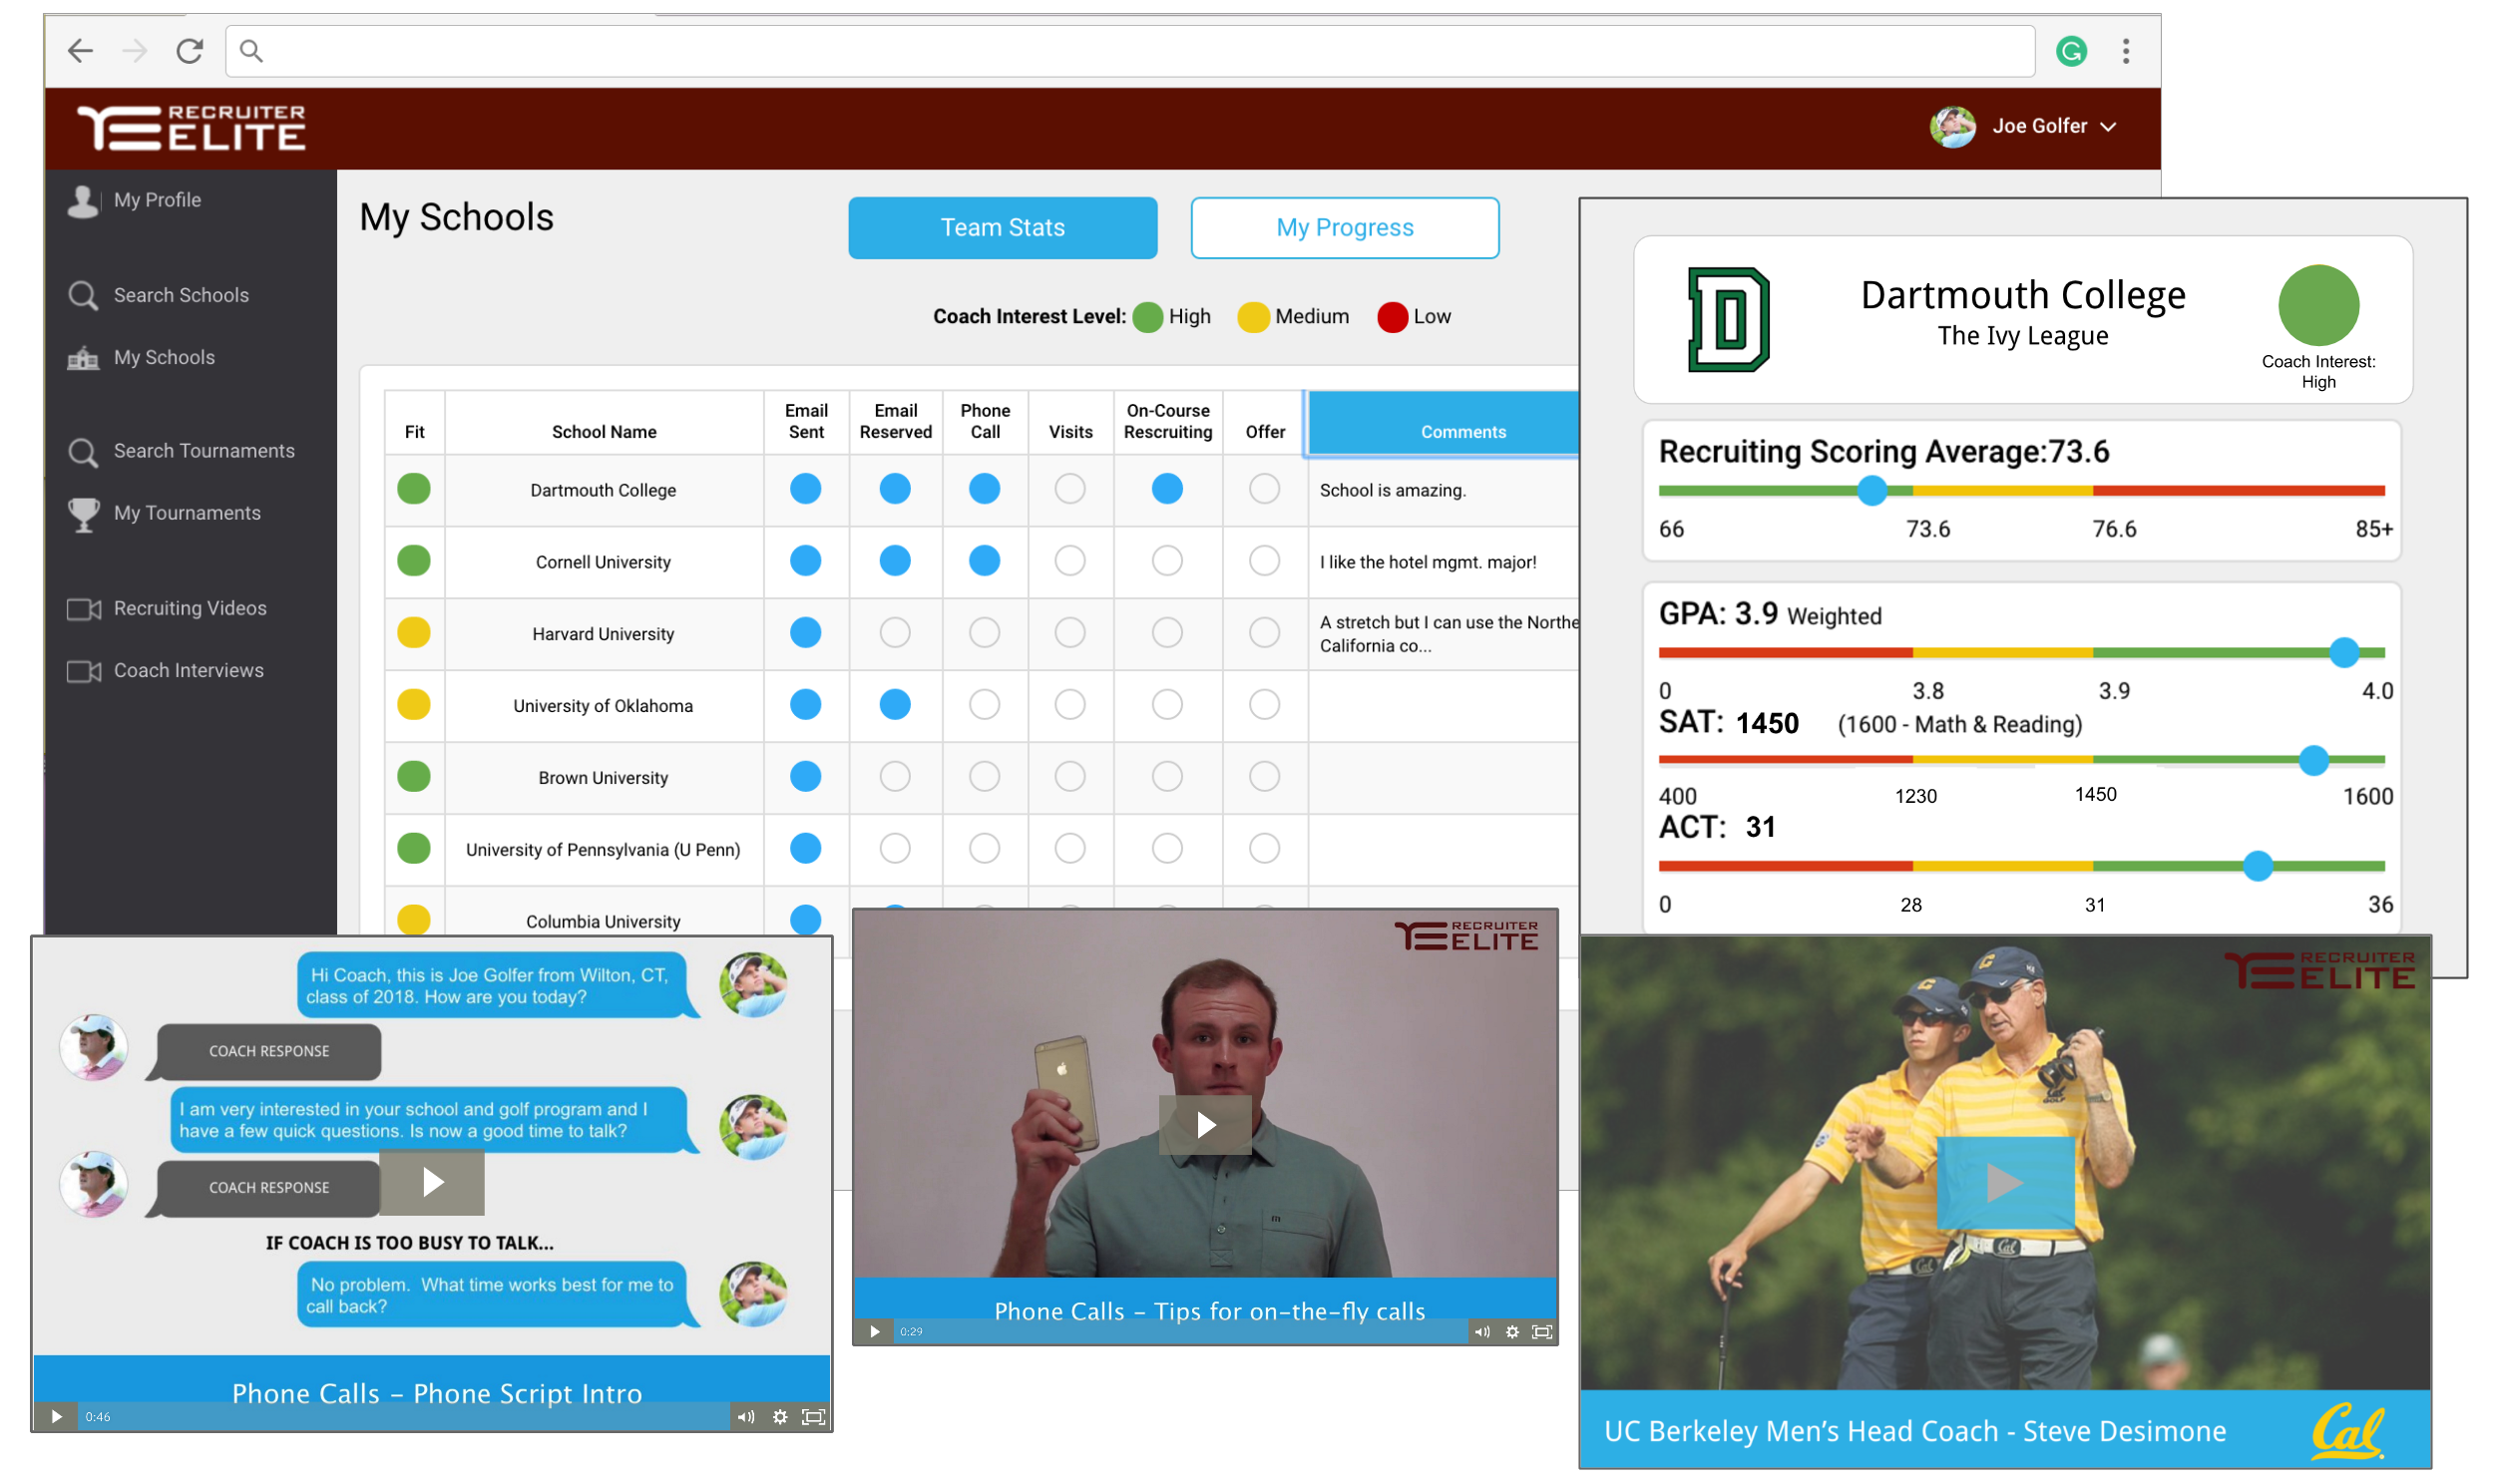Click Joe Golfer's profile avatar
The width and height of the screenshot is (2494, 1484).
tap(1953, 127)
